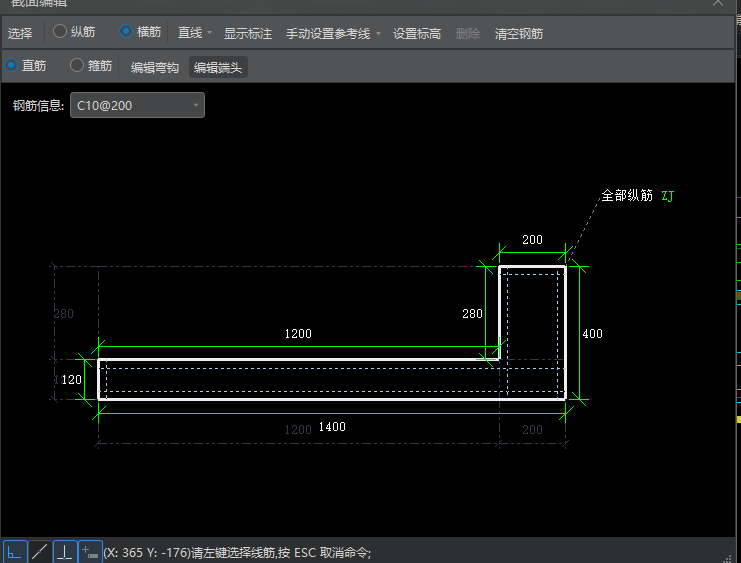The height and width of the screenshot is (563, 741).
Task: Close the 截面编辑 window
Action: coord(718,3)
